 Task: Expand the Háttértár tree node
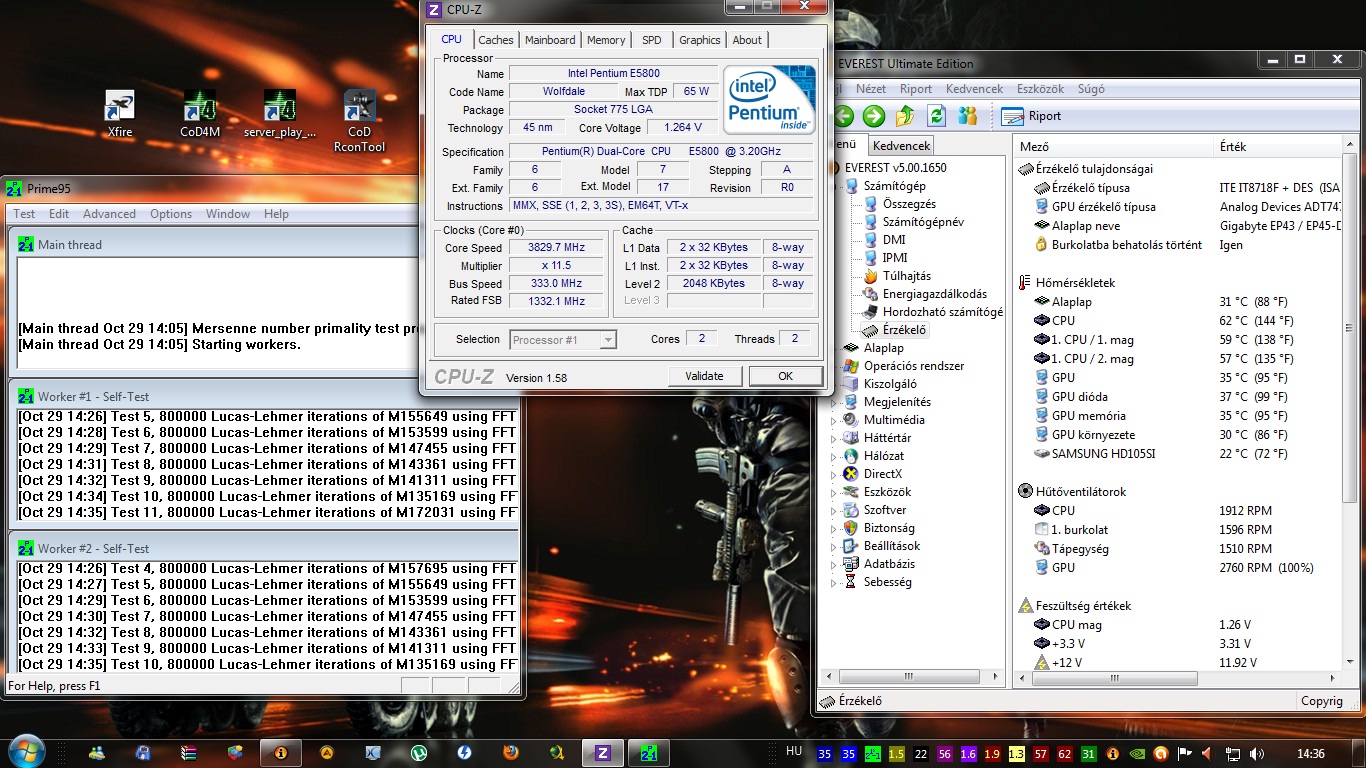click(x=834, y=438)
